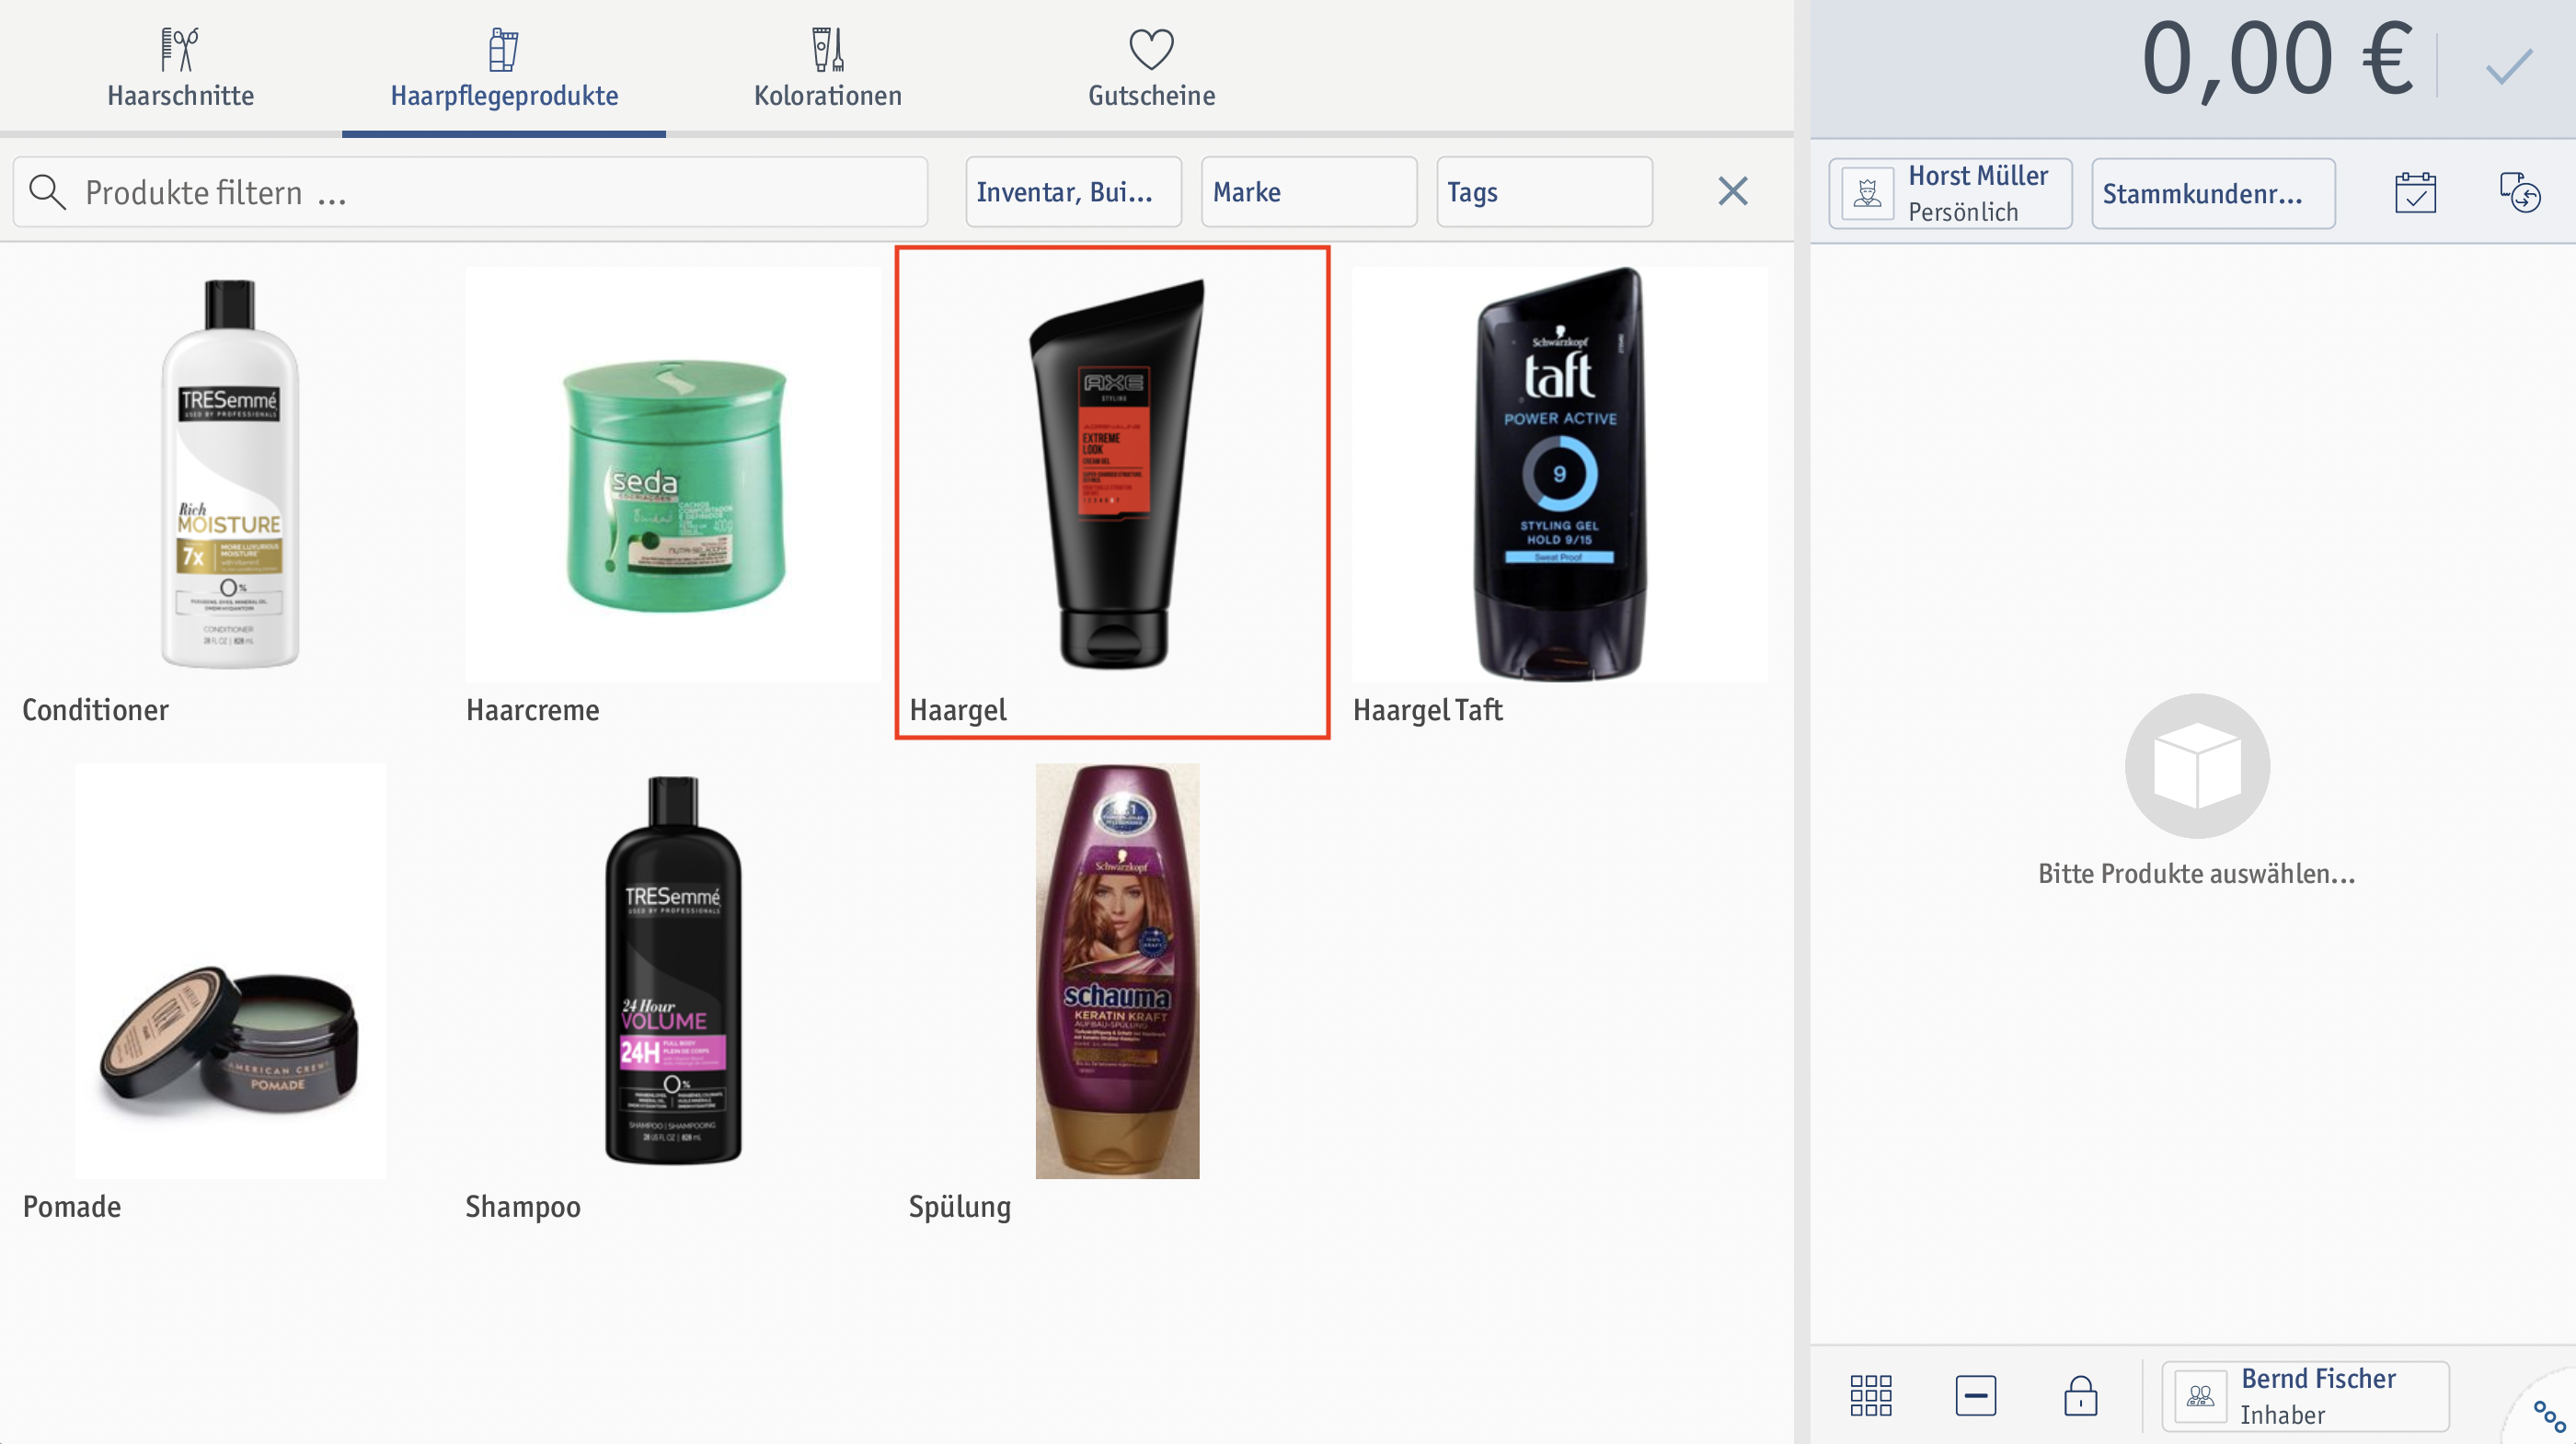
Task: Click the settings gears corner icon
Action: tap(2548, 1416)
